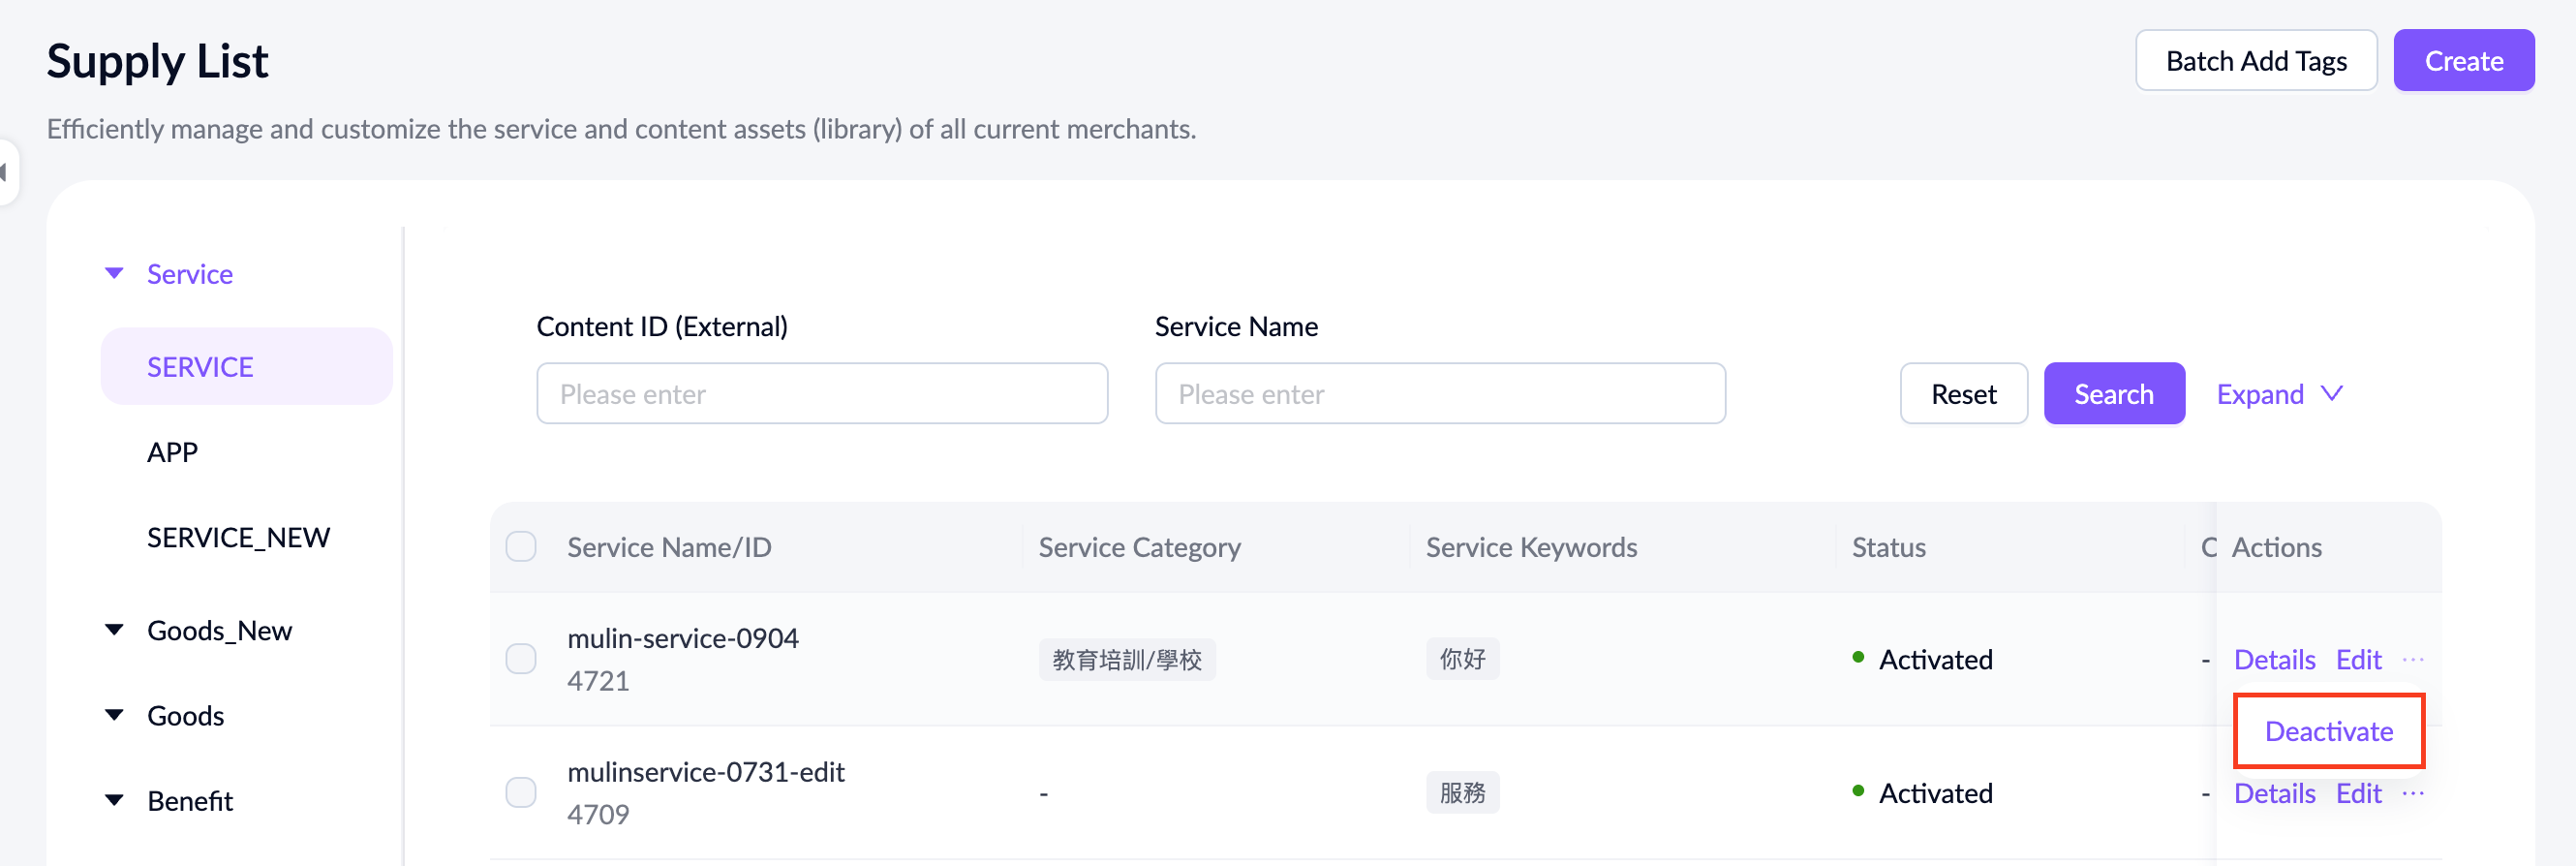Open more actions for mulinservice-0731-edit row
The width and height of the screenshot is (2576, 866).
click(2413, 793)
